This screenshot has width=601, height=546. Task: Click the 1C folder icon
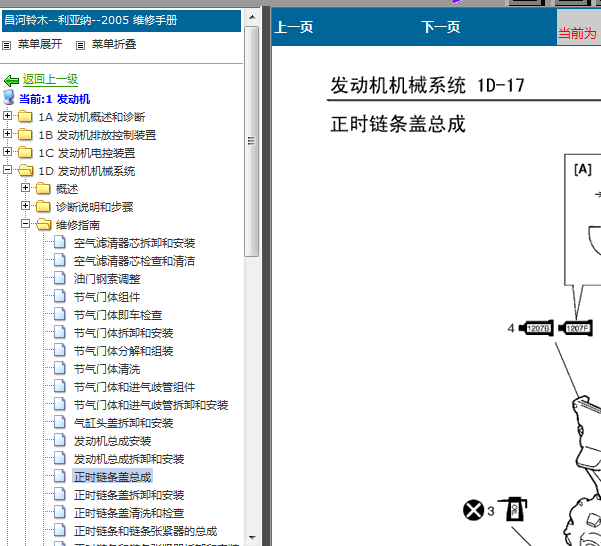pyautogui.click(x=25, y=152)
